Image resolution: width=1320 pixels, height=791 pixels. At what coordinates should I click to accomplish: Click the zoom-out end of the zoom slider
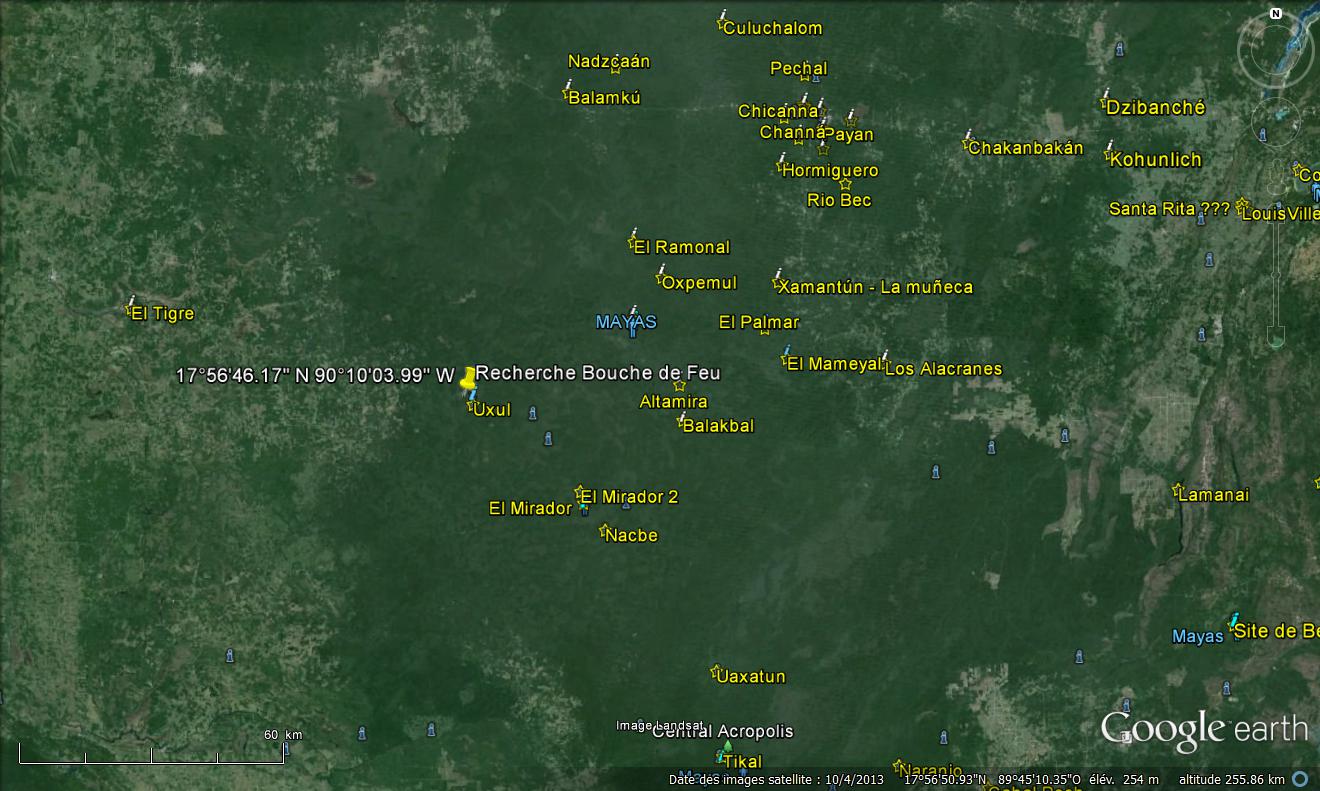coord(1276,336)
